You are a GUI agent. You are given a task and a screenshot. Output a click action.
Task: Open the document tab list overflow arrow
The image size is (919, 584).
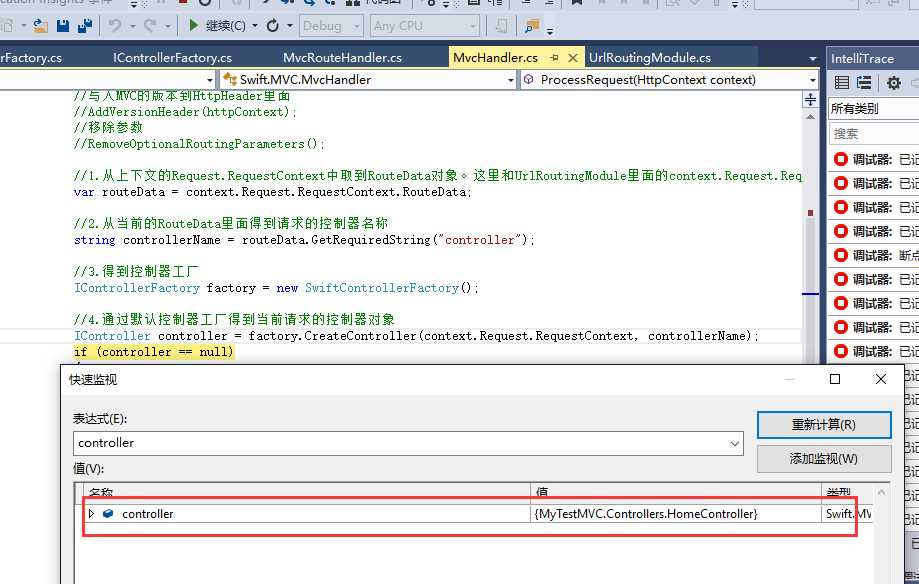click(x=812, y=59)
